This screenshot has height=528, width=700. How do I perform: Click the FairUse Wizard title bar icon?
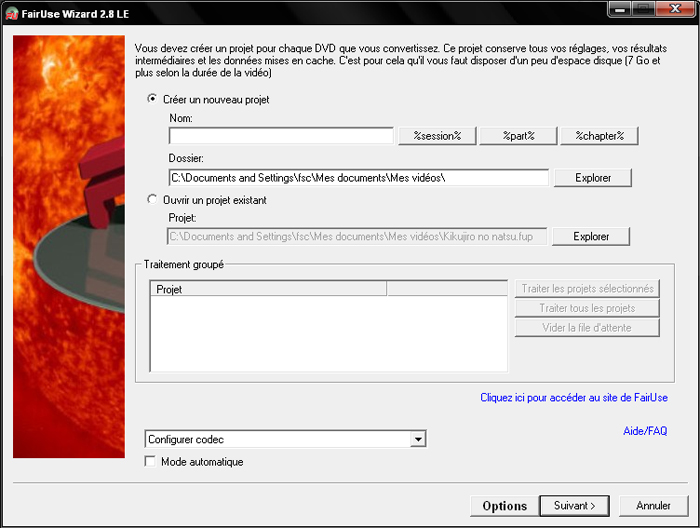coord(12,14)
